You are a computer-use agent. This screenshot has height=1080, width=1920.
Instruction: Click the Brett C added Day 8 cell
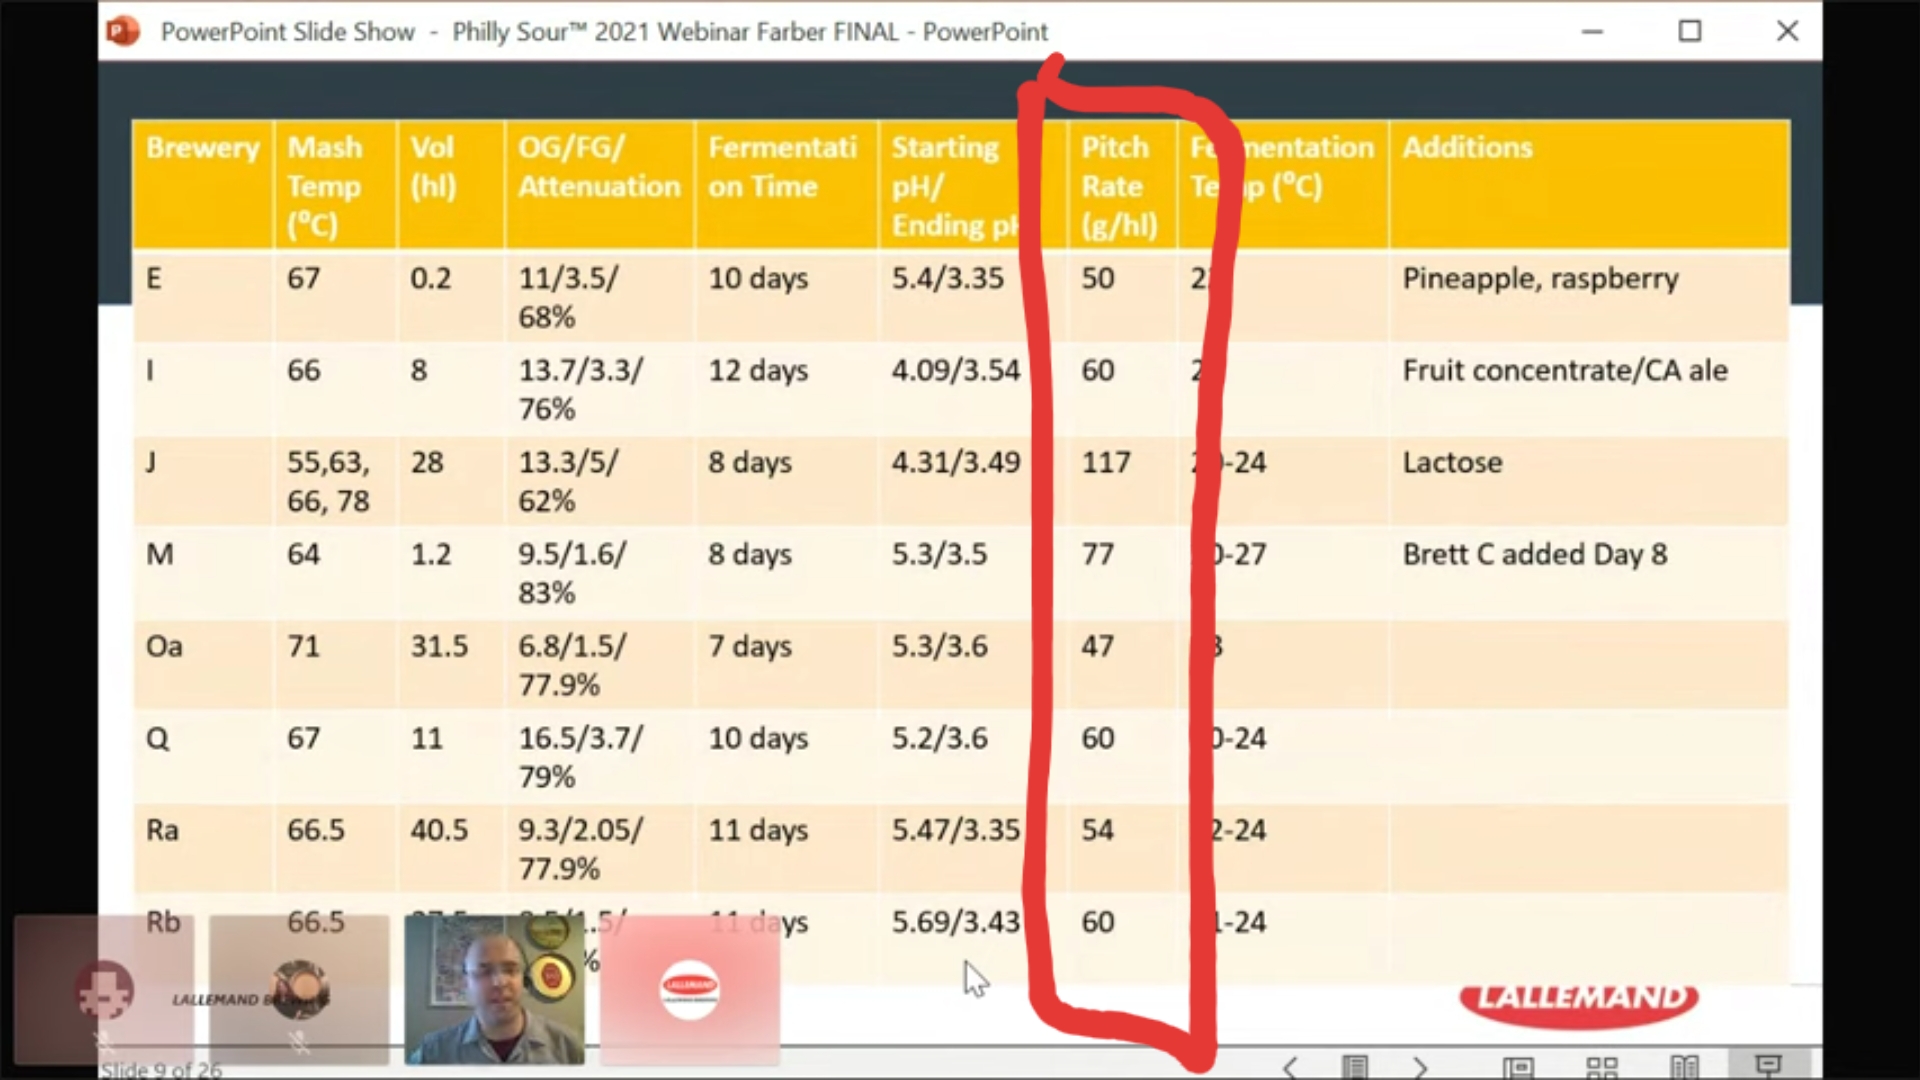[1534, 555]
